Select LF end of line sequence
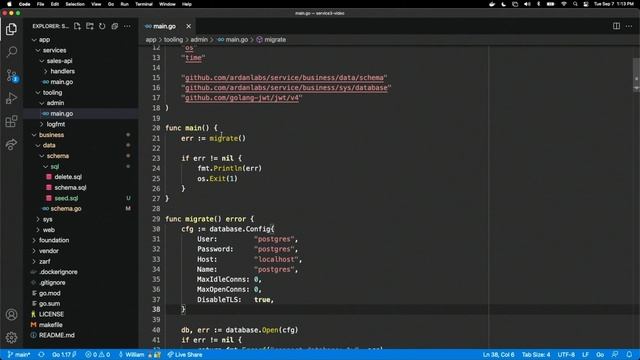The height and width of the screenshot is (360, 640). click(585, 355)
